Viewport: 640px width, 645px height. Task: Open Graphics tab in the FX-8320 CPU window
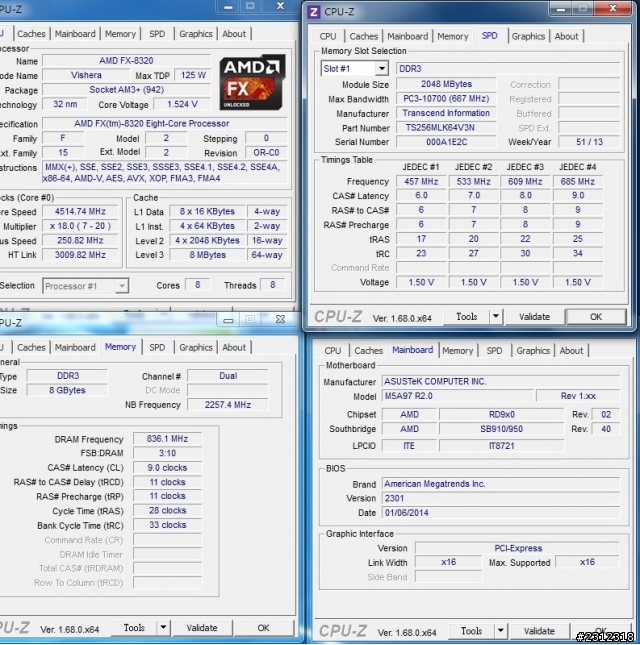click(196, 34)
